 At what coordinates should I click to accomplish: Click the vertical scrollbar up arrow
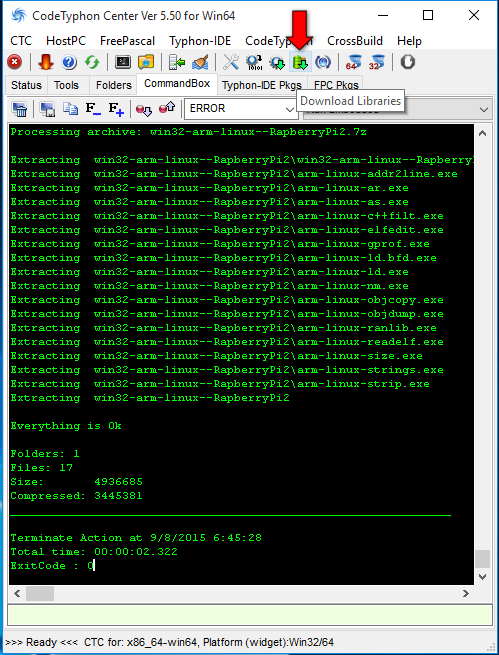pyautogui.click(x=483, y=133)
